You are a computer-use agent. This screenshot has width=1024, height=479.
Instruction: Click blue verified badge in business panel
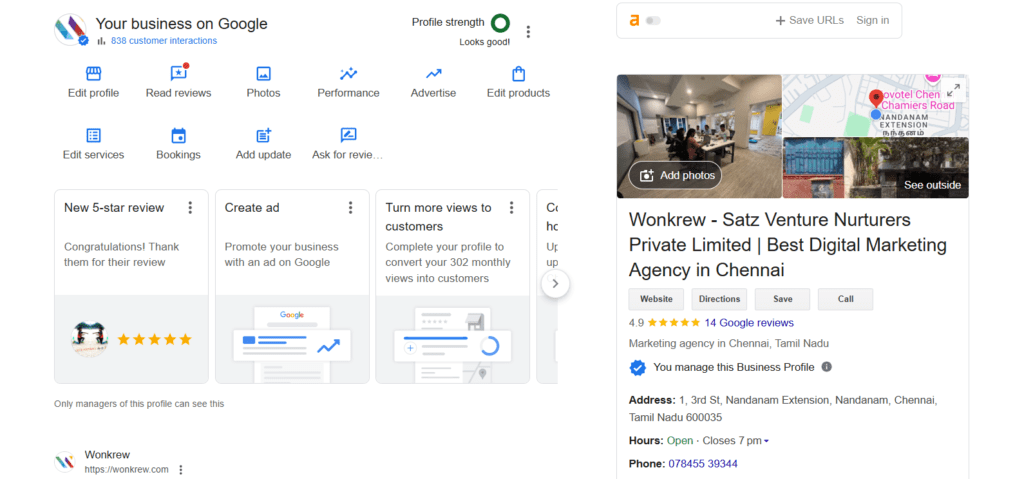637,368
